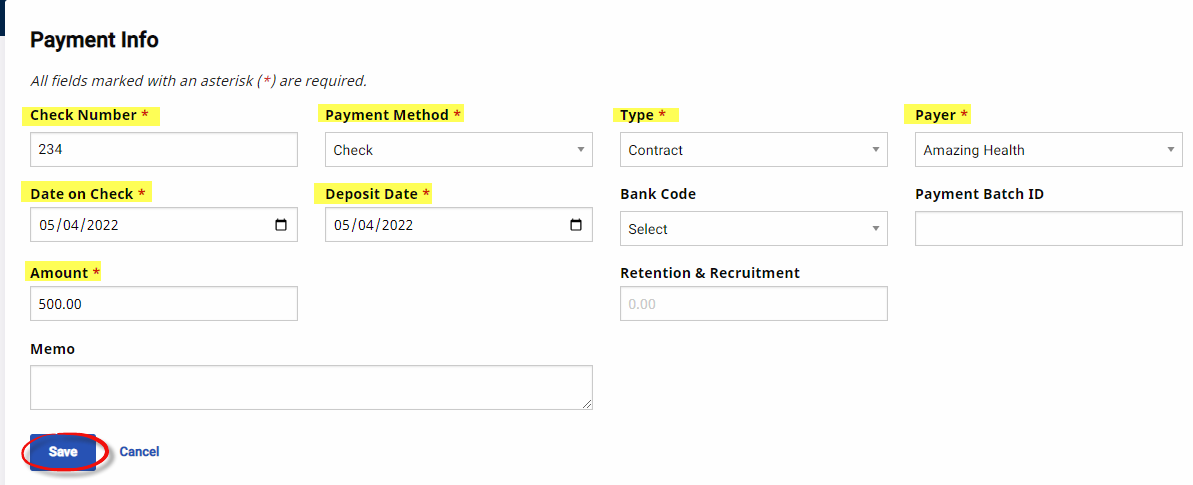Open the Bank Code Select dropdown
Viewport: 1193px width, 485px height.
coord(754,228)
